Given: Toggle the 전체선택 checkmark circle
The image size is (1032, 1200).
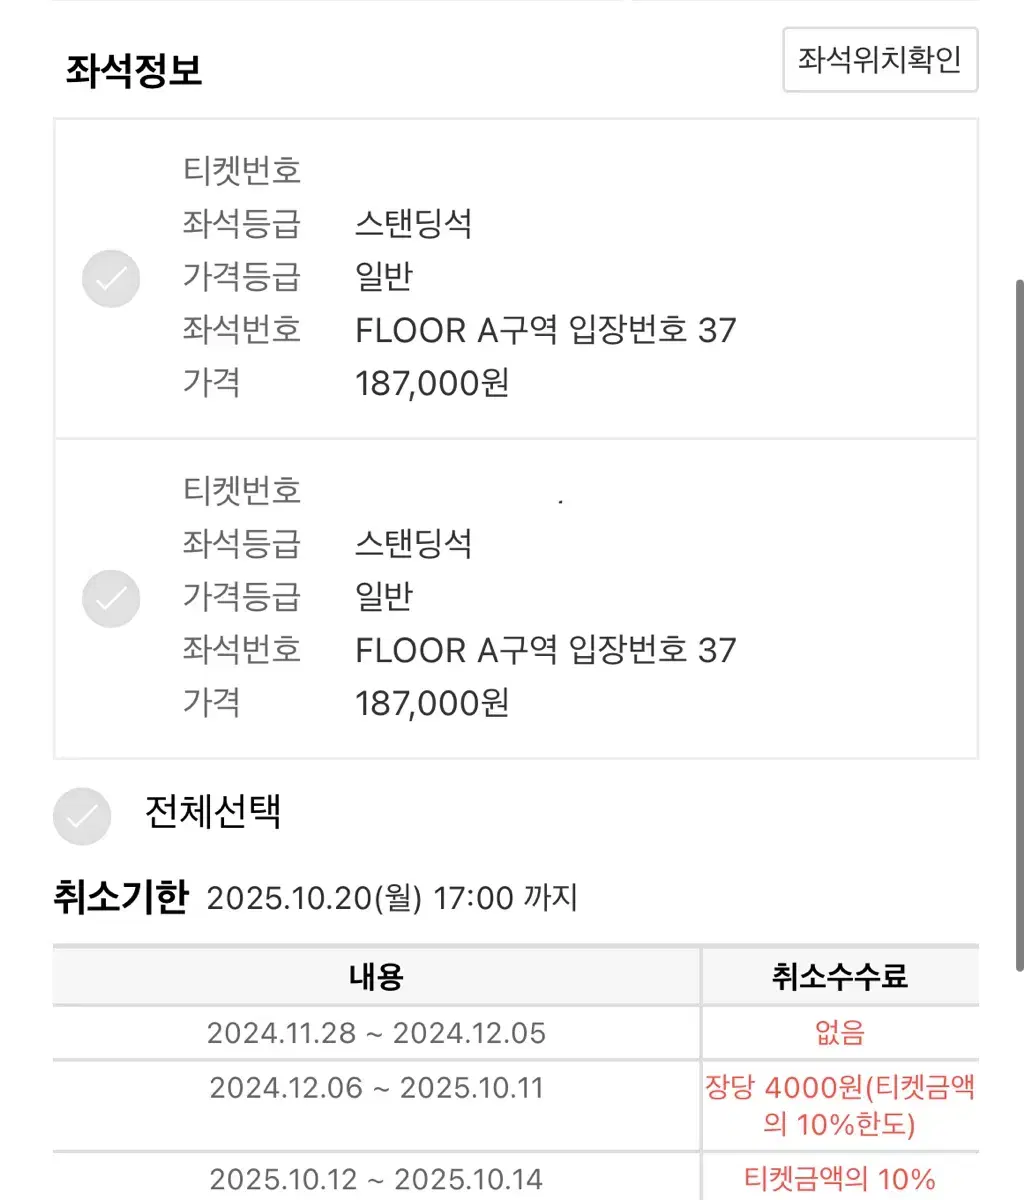Looking at the screenshot, I should coord(82,816).
